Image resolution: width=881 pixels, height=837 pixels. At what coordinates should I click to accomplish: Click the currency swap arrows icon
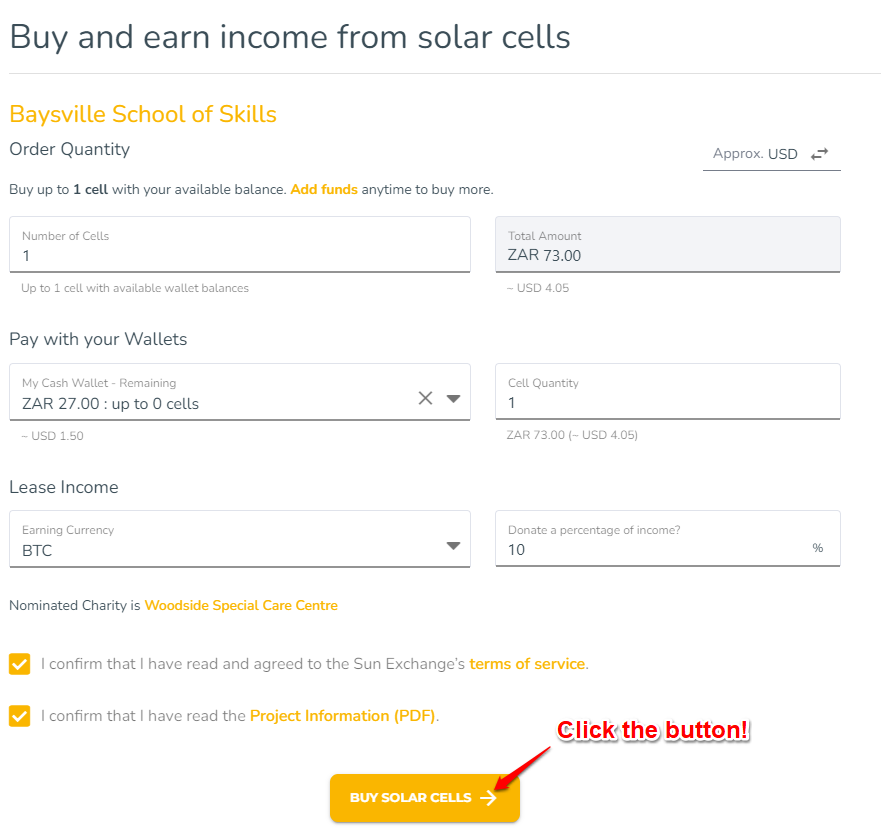(819, 154)
